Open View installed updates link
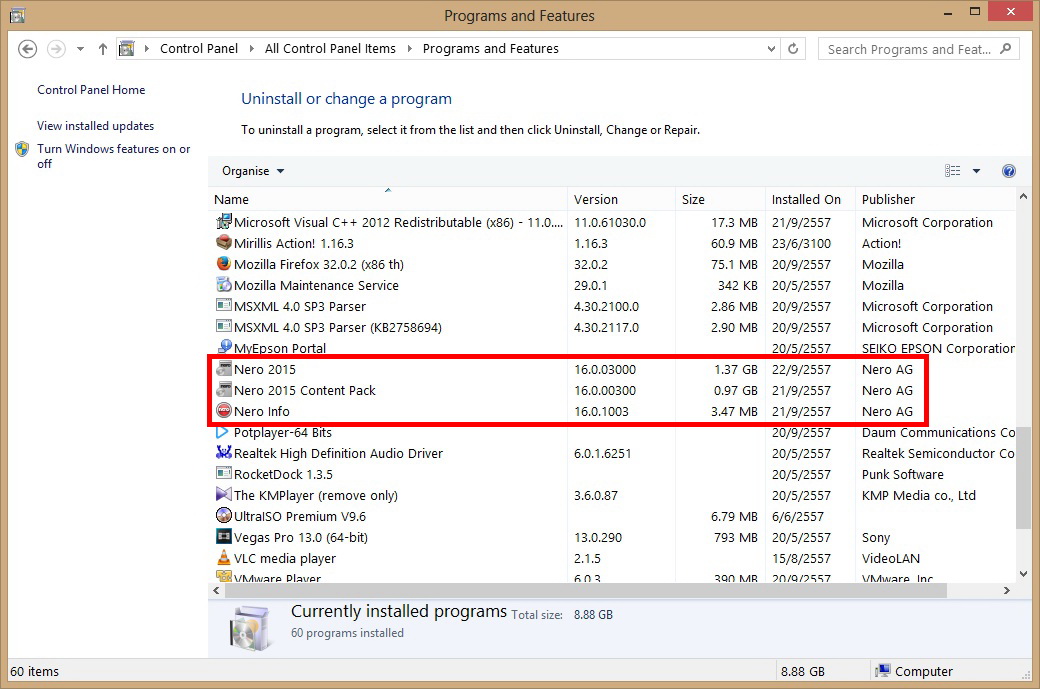 click(x=96, y=126)
